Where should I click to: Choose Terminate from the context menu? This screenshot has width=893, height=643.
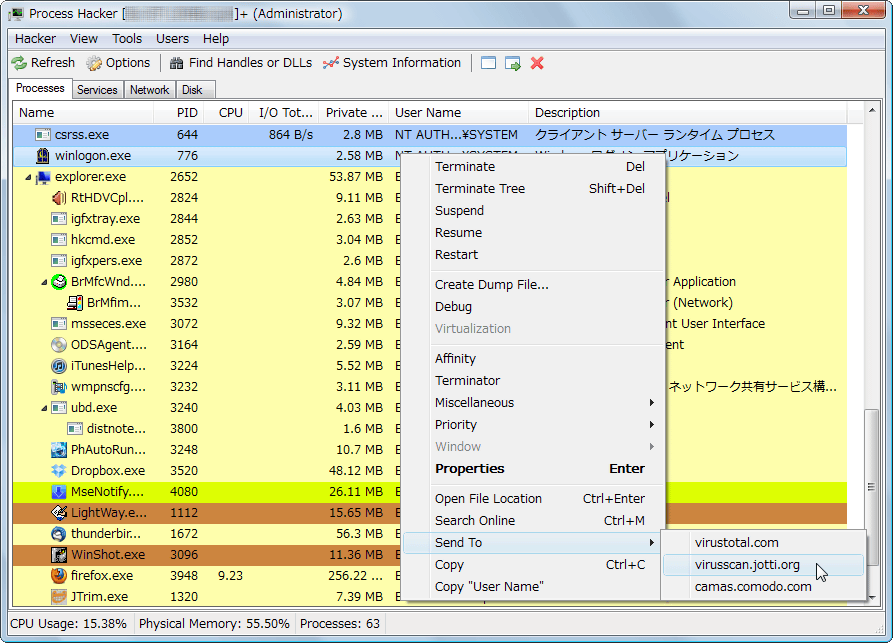(533, 167)
